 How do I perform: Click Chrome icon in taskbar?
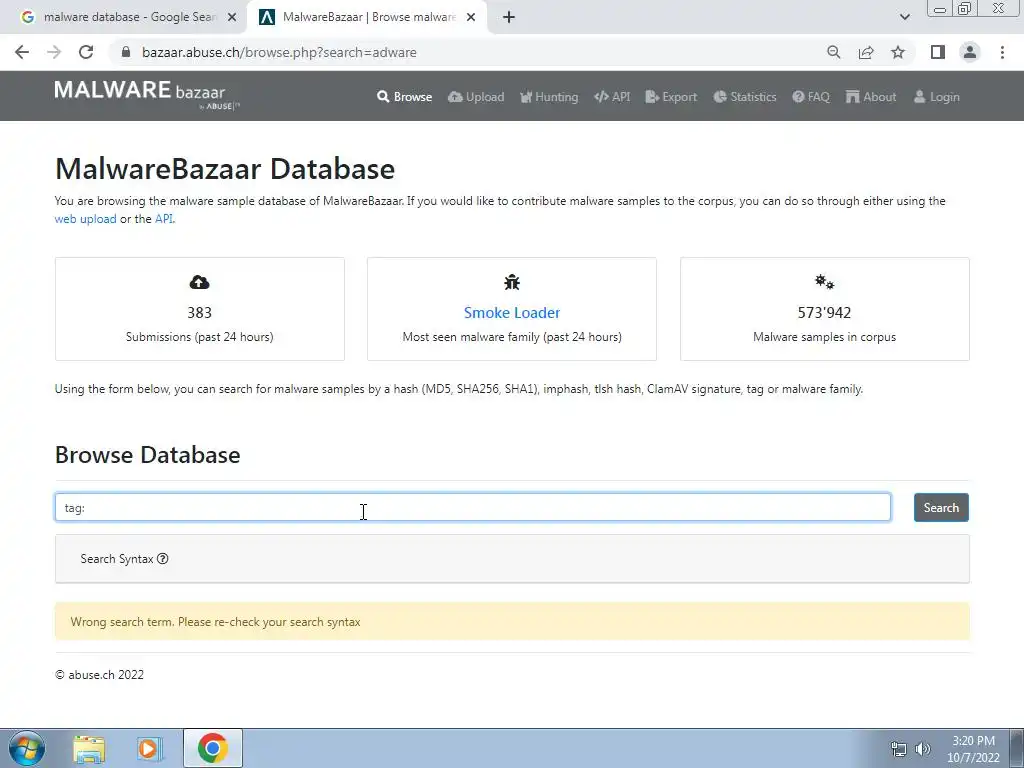tap(212, 748)
